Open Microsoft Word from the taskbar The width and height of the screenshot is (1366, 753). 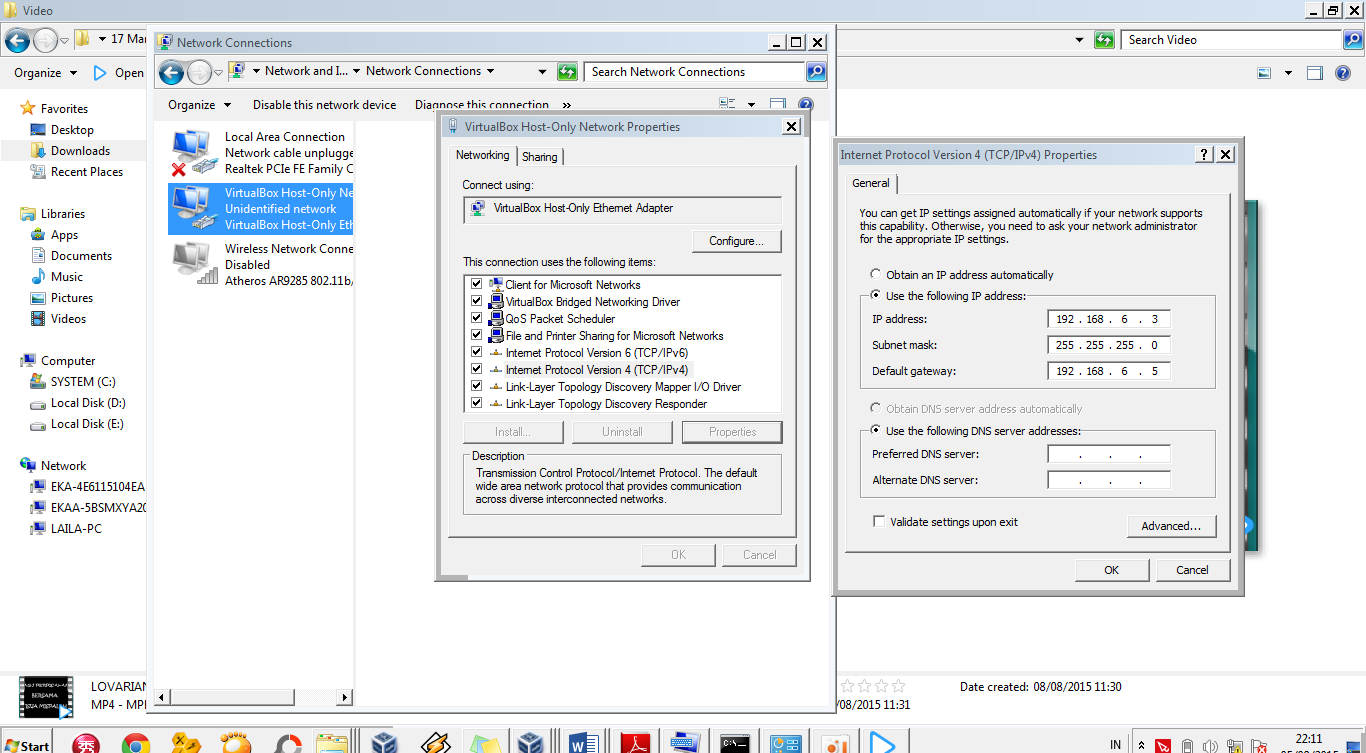pos(582,744)
